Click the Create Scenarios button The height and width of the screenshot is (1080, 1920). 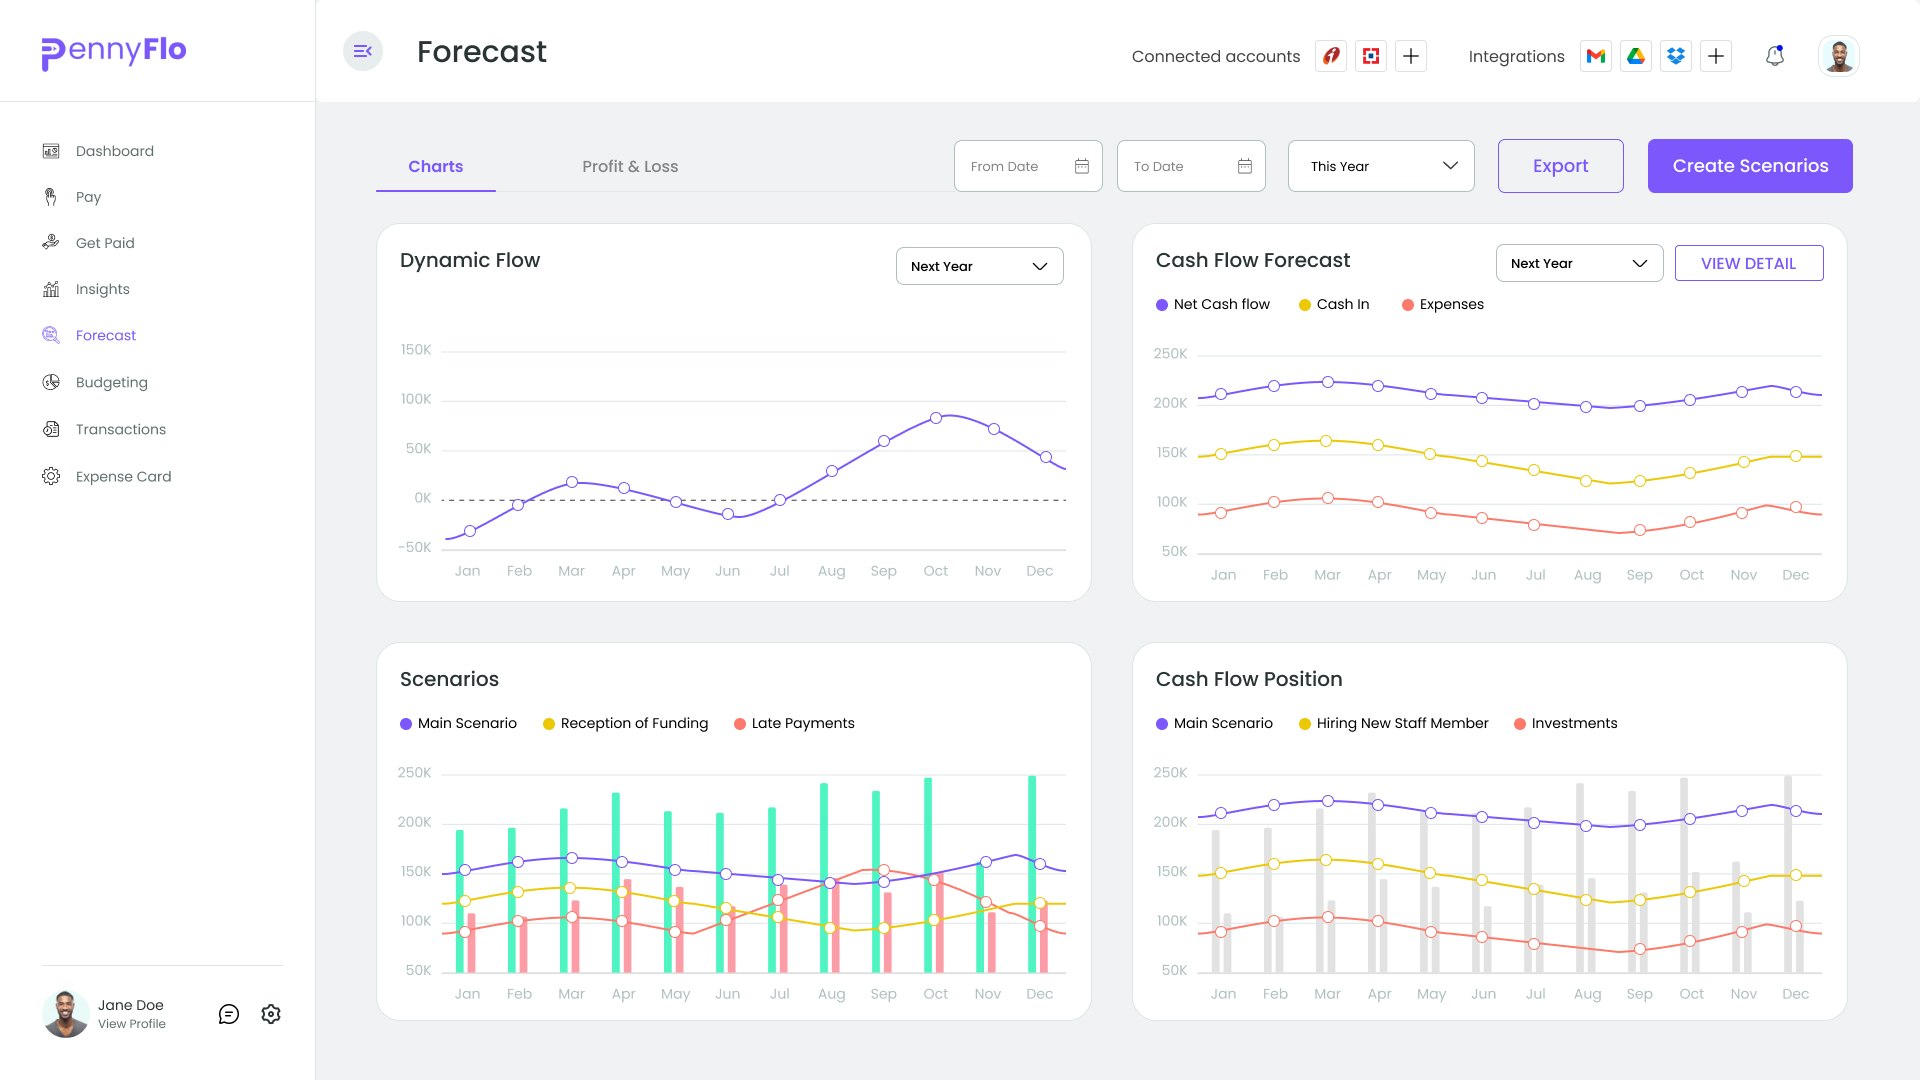(x=1750, y=166)
